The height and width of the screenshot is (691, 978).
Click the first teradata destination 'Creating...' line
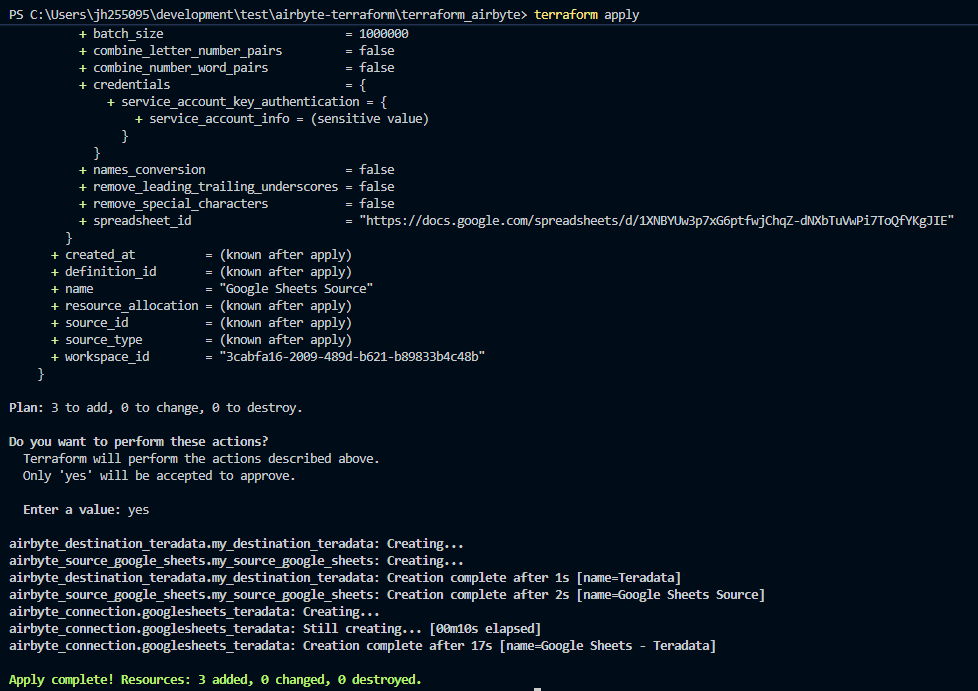point(236,544)
